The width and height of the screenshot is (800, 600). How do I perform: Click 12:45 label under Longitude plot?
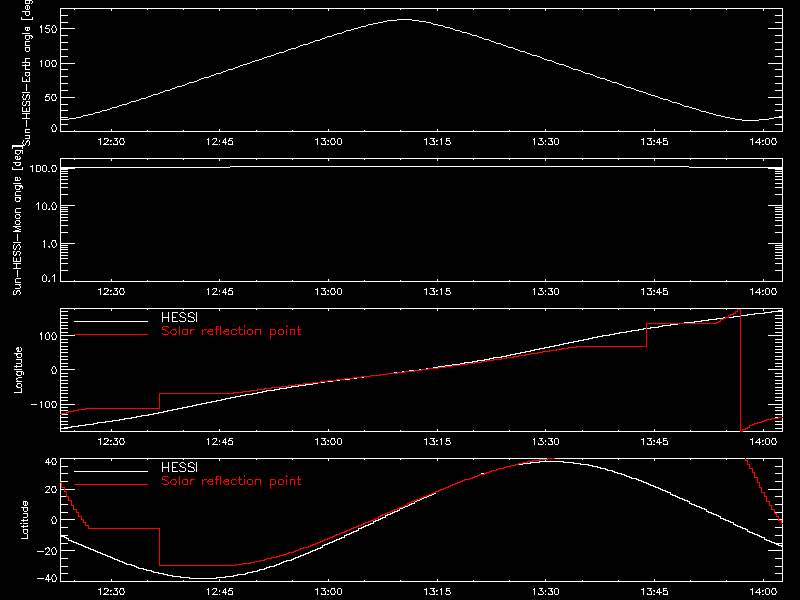click(220, 441)
